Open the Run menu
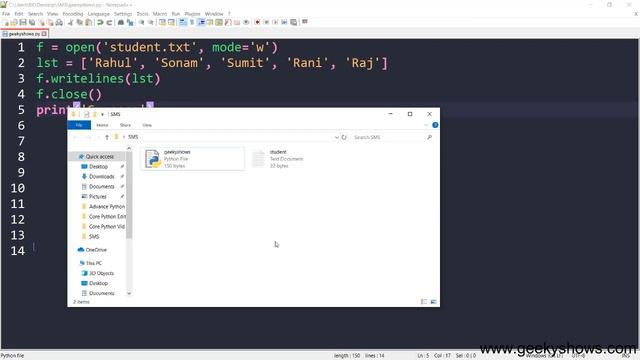This screenshot has width=640, height=360. tap(176, 14)
